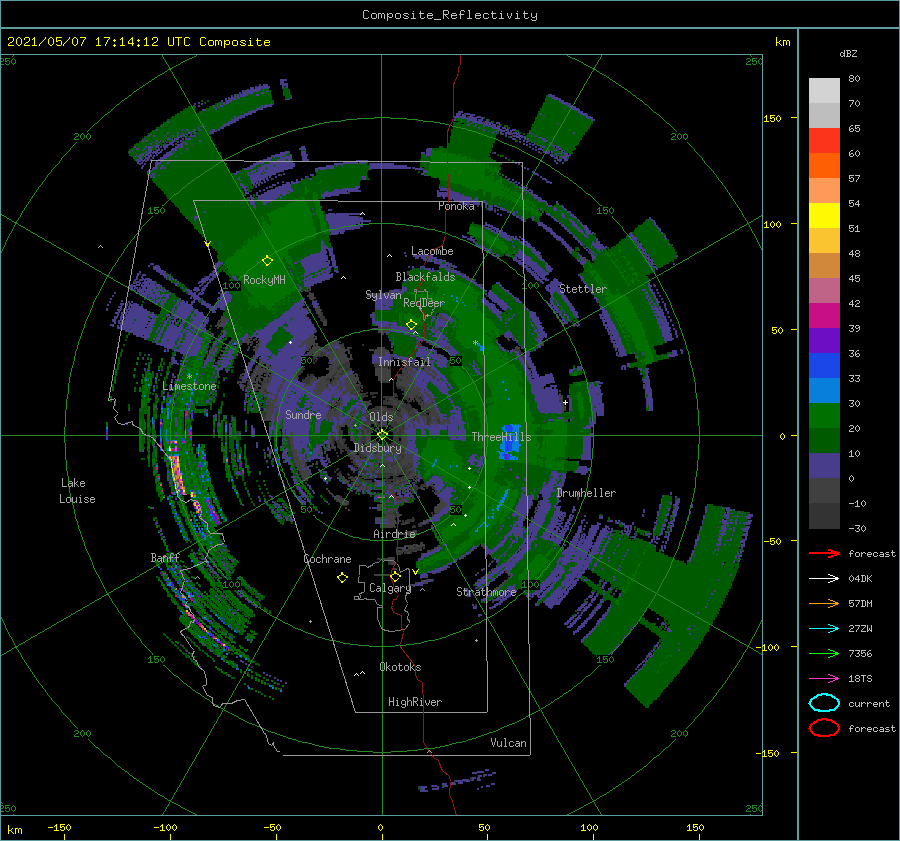Click the Innisfail city label

click(x=404, y=362)
